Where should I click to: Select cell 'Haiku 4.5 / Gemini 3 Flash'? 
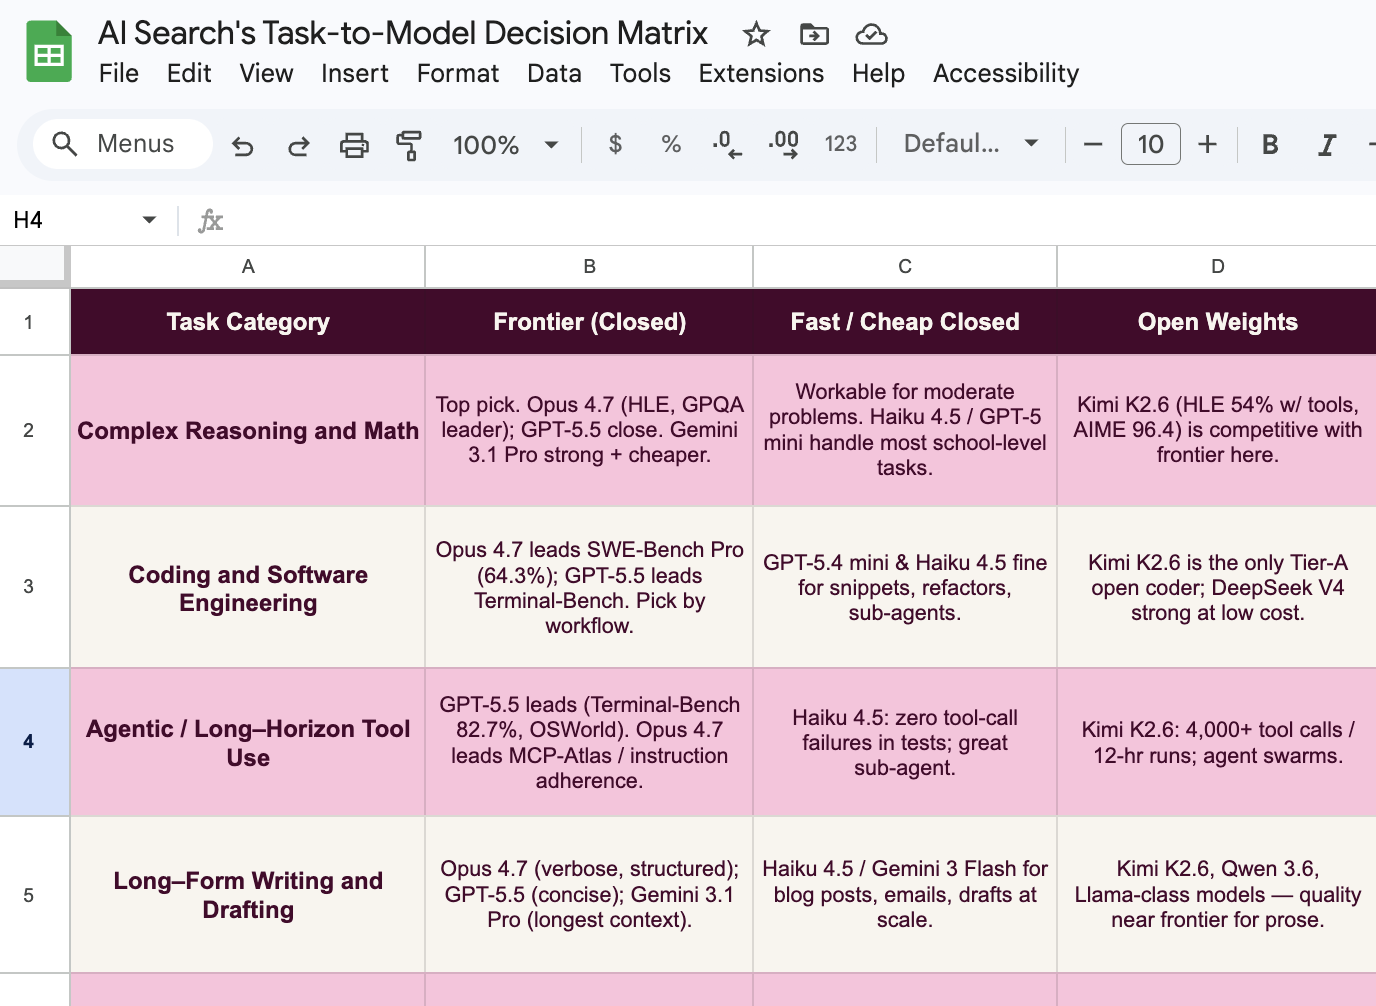coord(905,895)
